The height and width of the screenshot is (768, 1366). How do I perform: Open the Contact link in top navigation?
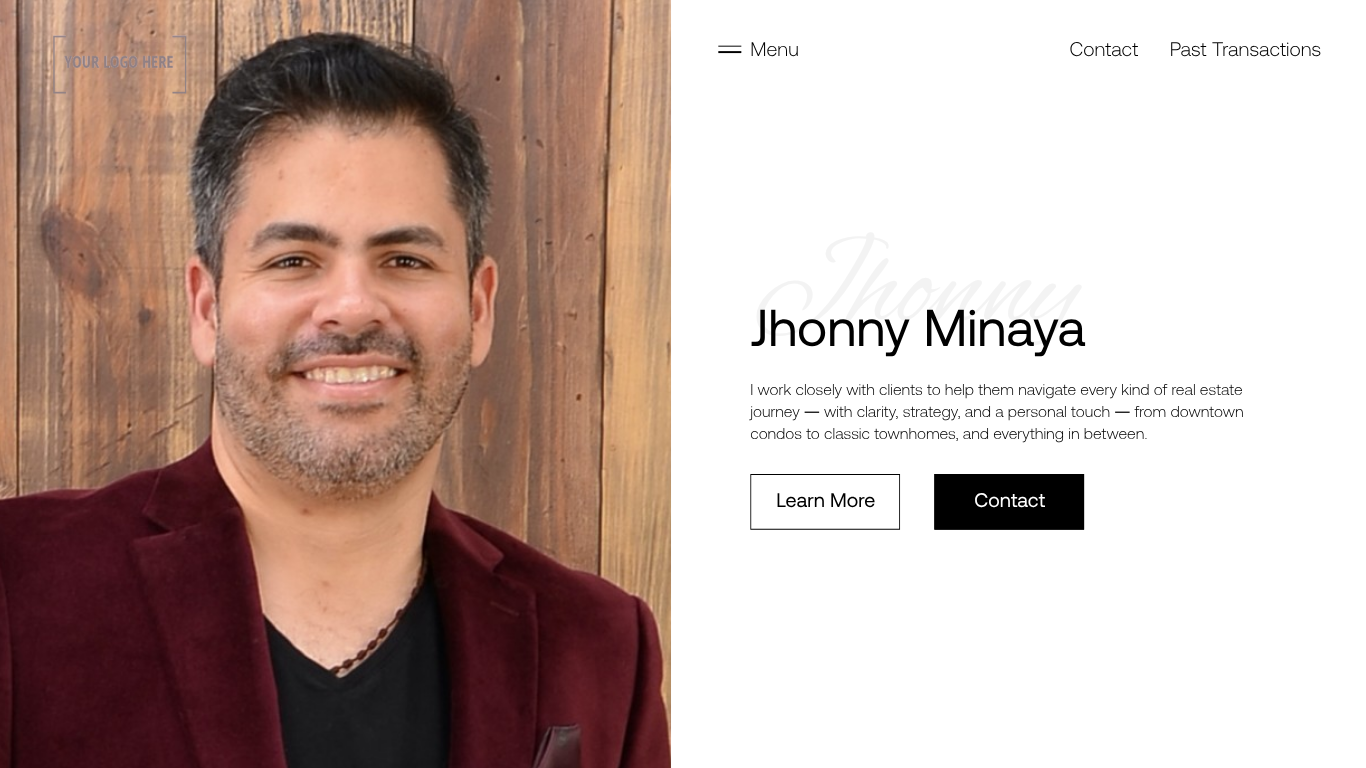point(1103,49)
